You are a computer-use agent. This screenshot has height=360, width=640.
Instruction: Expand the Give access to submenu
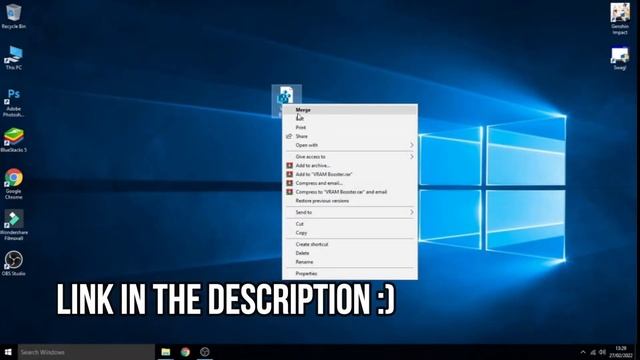click(x=350, y=157)
